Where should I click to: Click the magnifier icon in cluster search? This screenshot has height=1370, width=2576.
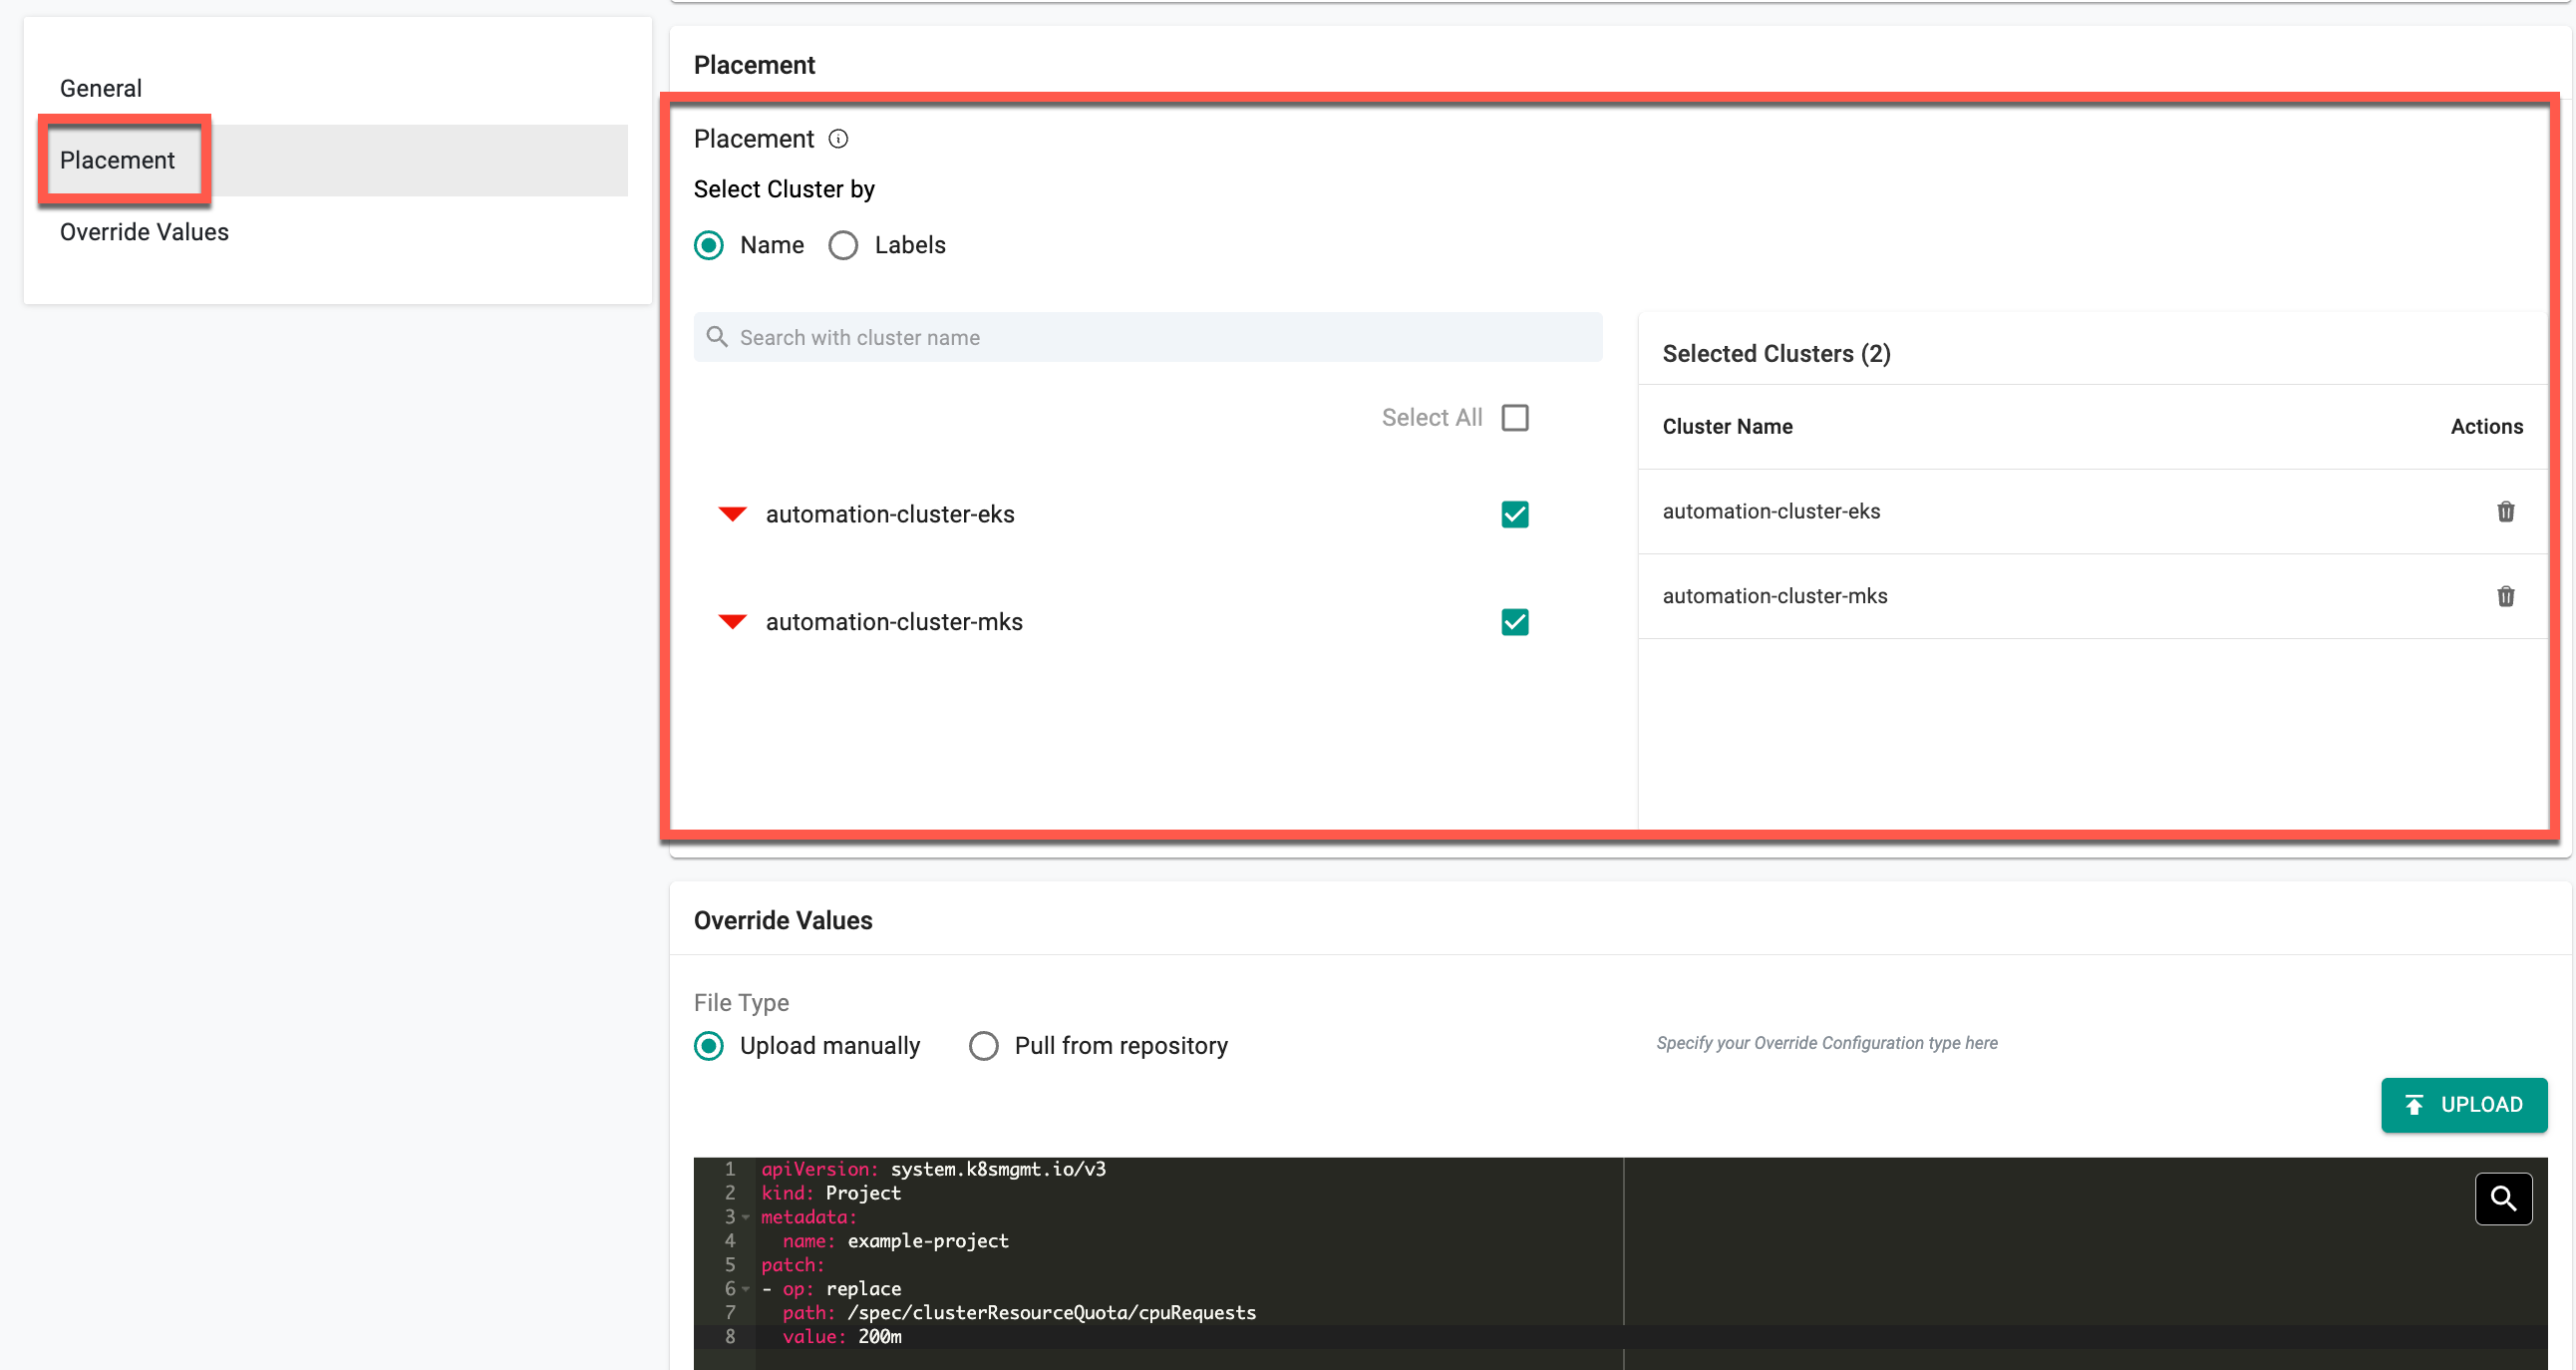coord(717,337)
